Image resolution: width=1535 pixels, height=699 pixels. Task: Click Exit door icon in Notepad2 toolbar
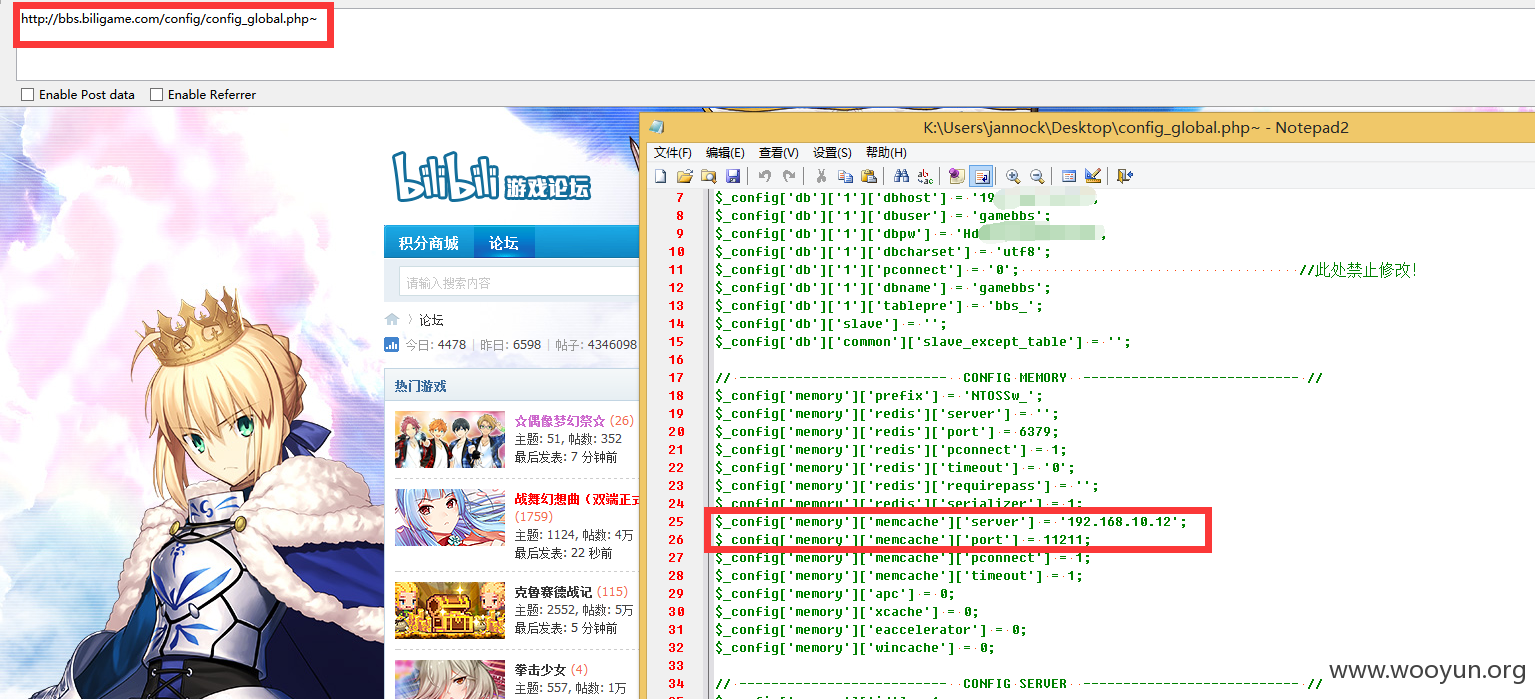(x=1125, y=176)
